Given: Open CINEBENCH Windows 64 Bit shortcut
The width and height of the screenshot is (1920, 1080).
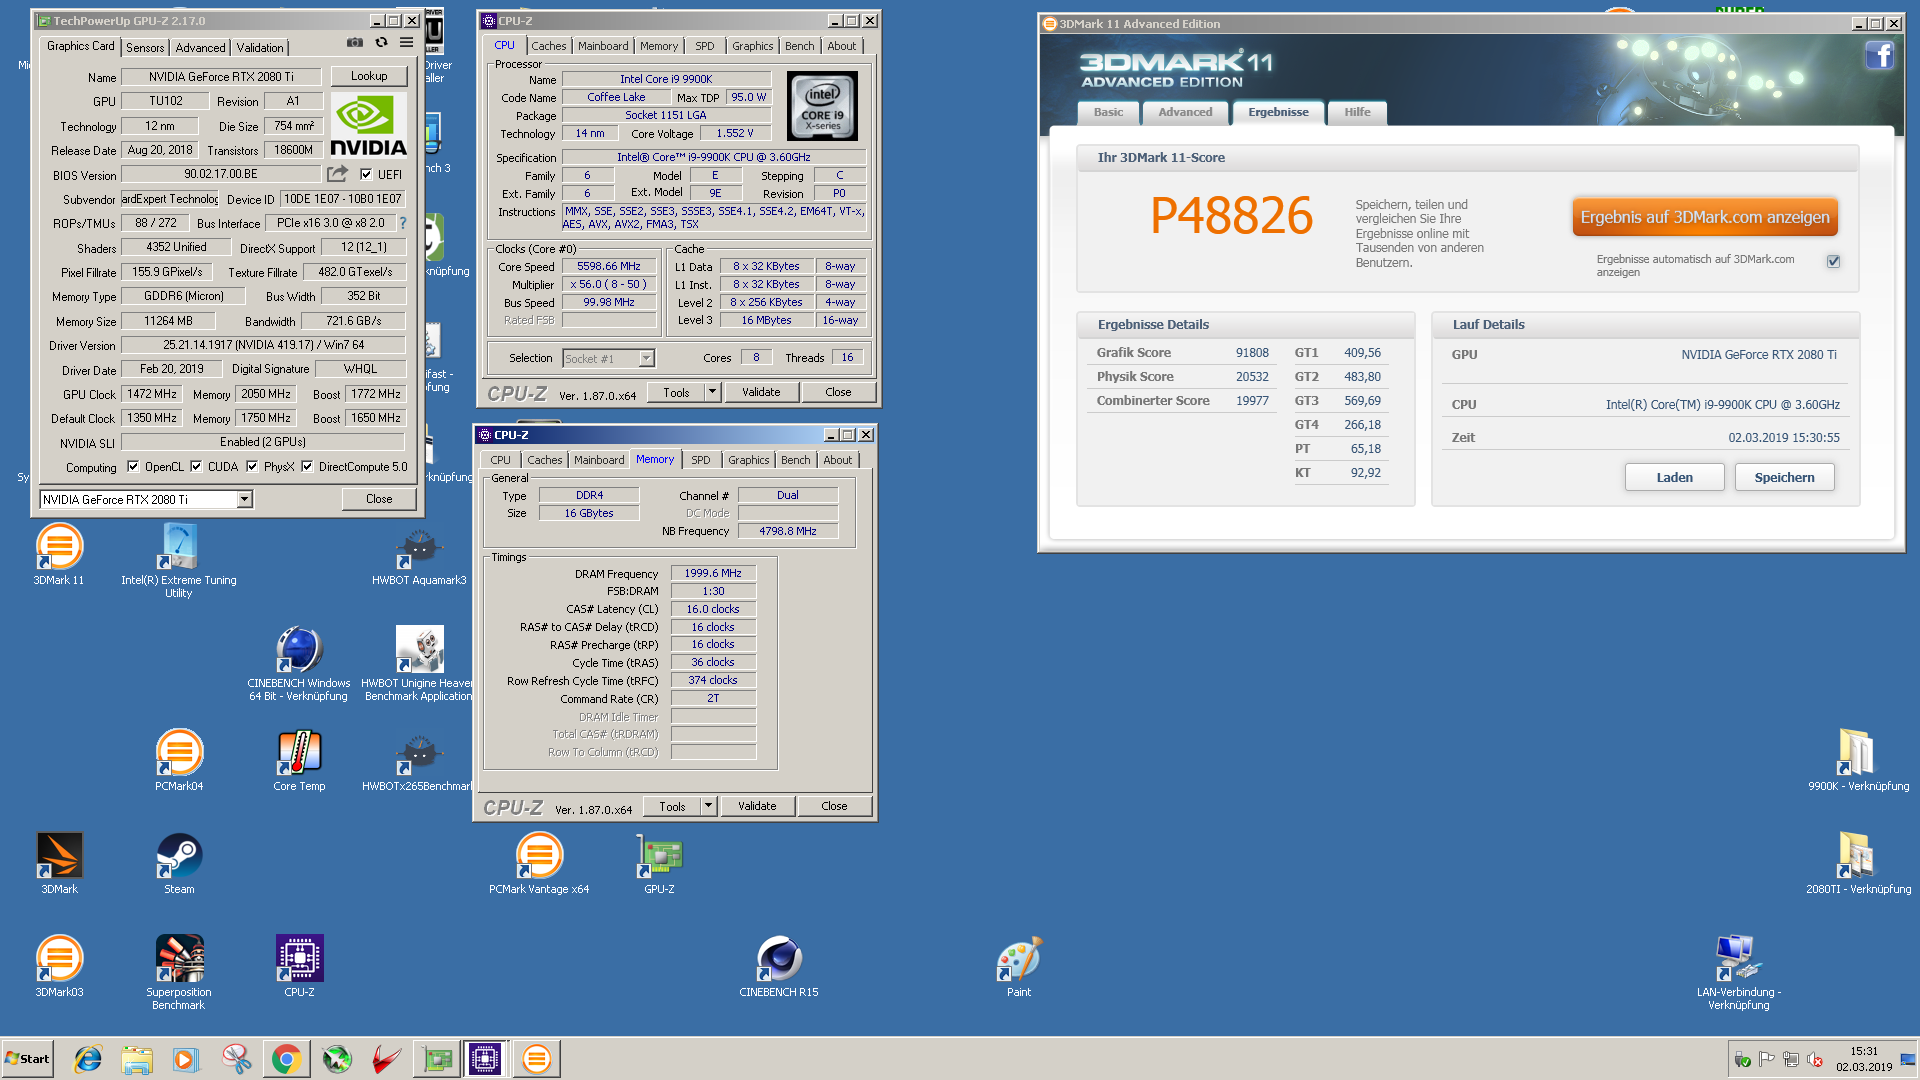Looking at the screenshot, I should coord(299,664).
